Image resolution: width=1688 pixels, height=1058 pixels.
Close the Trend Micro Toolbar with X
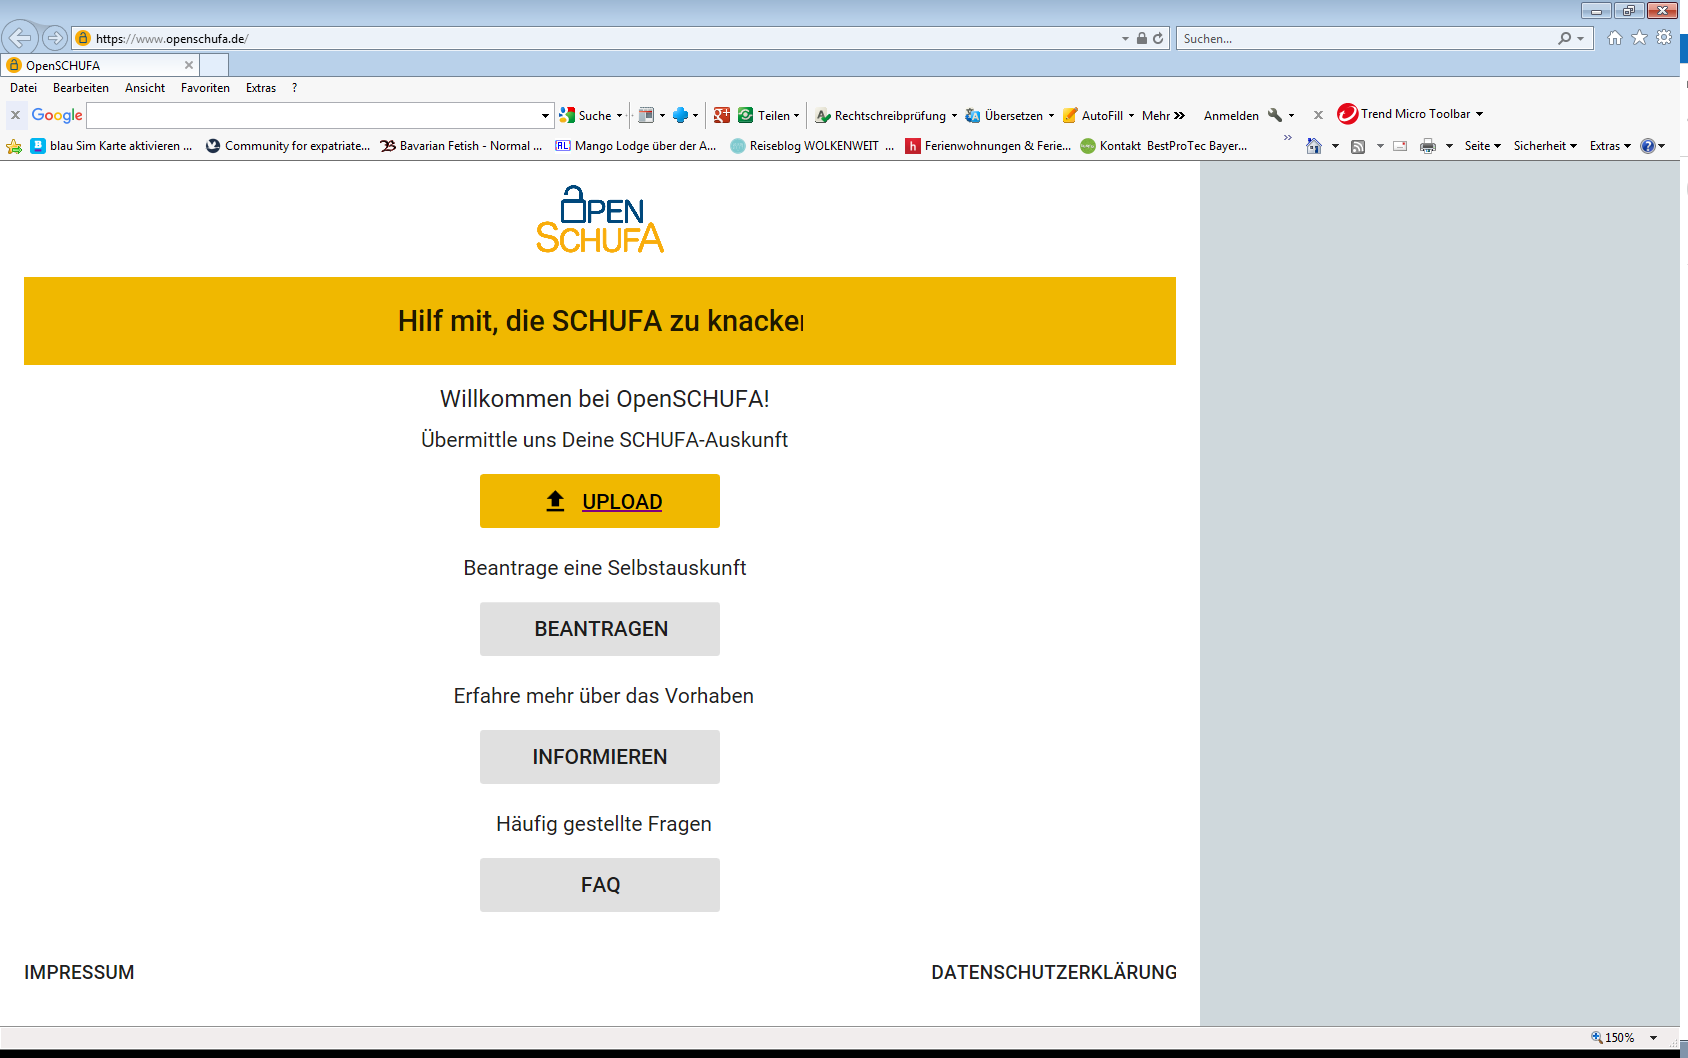pyautogui.click(x=1318, y=115)
